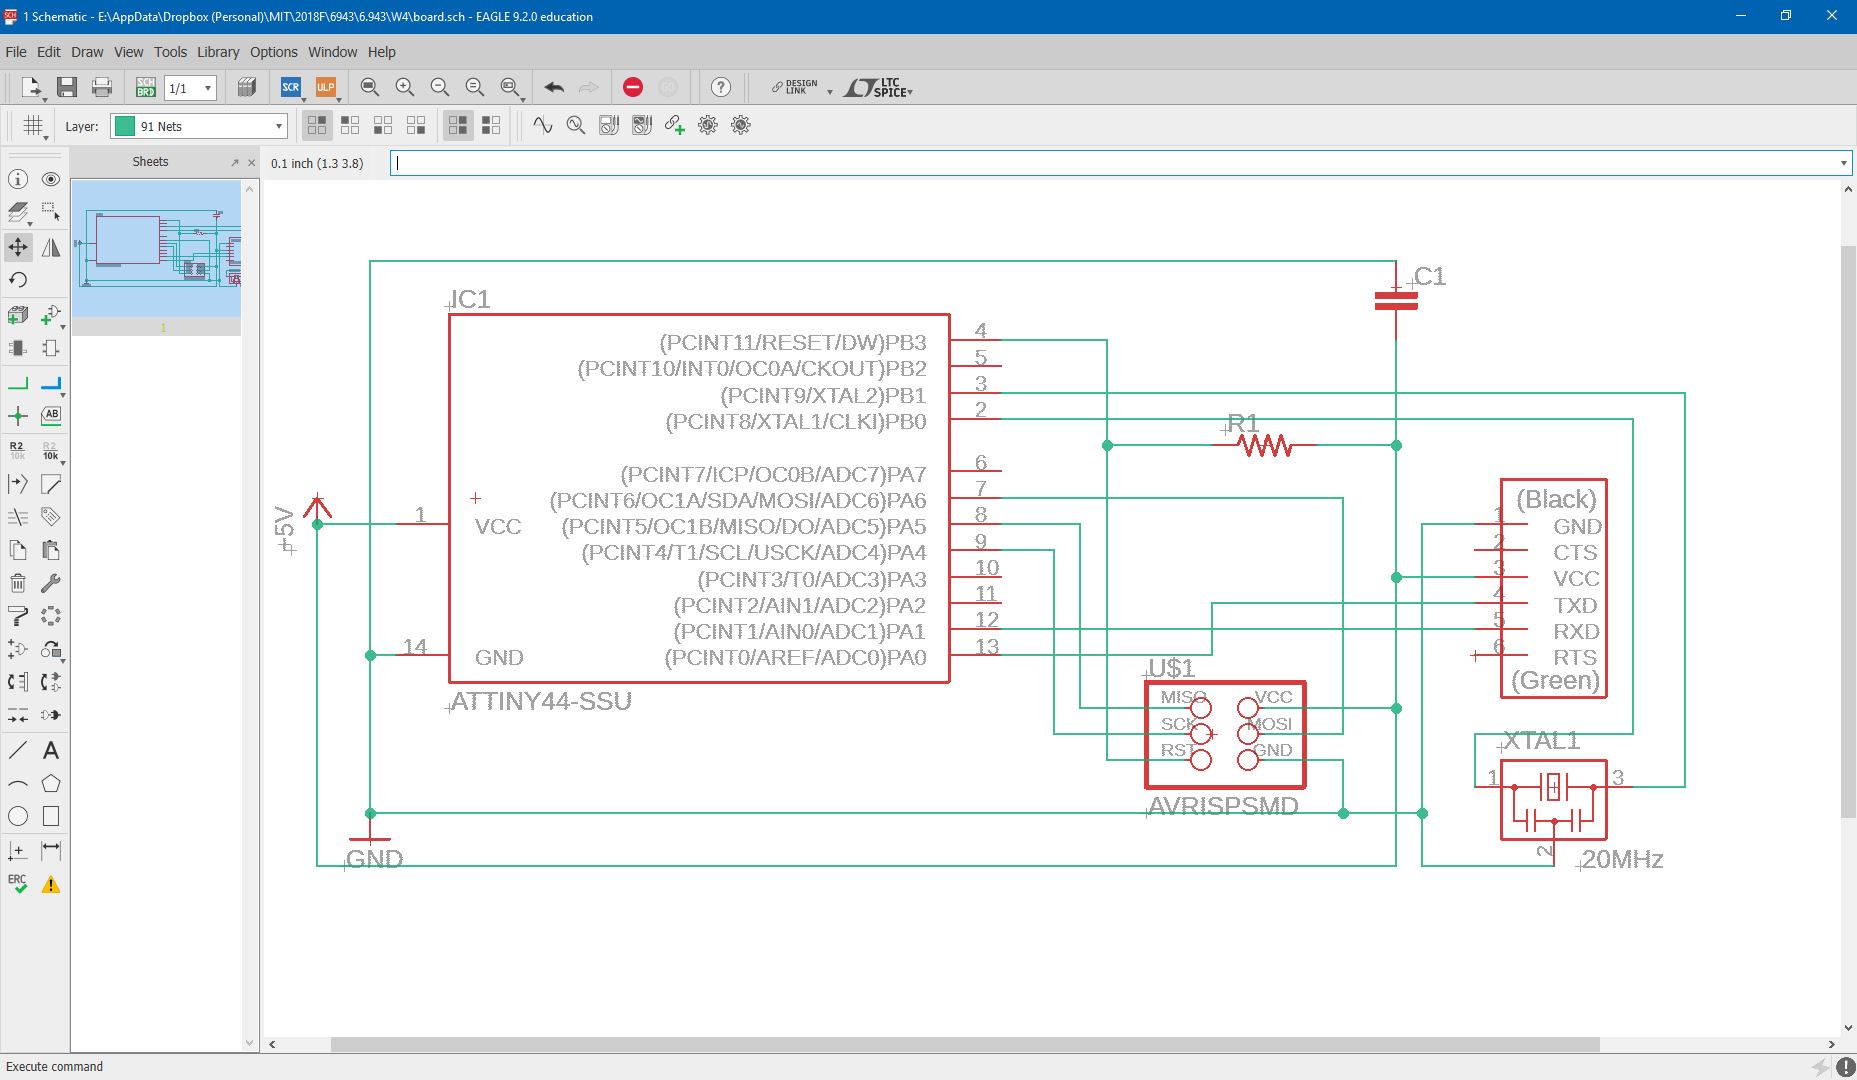Click the Zoom to fit icon

369,88
